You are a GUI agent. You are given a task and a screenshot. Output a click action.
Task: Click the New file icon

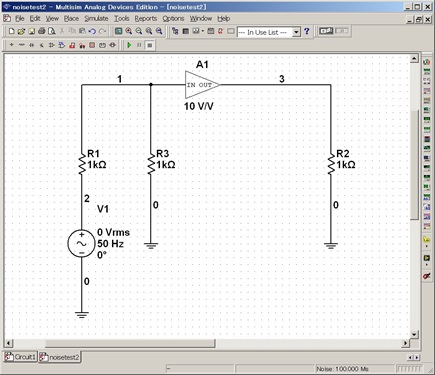pyautogui.click(x=11, y=31)
